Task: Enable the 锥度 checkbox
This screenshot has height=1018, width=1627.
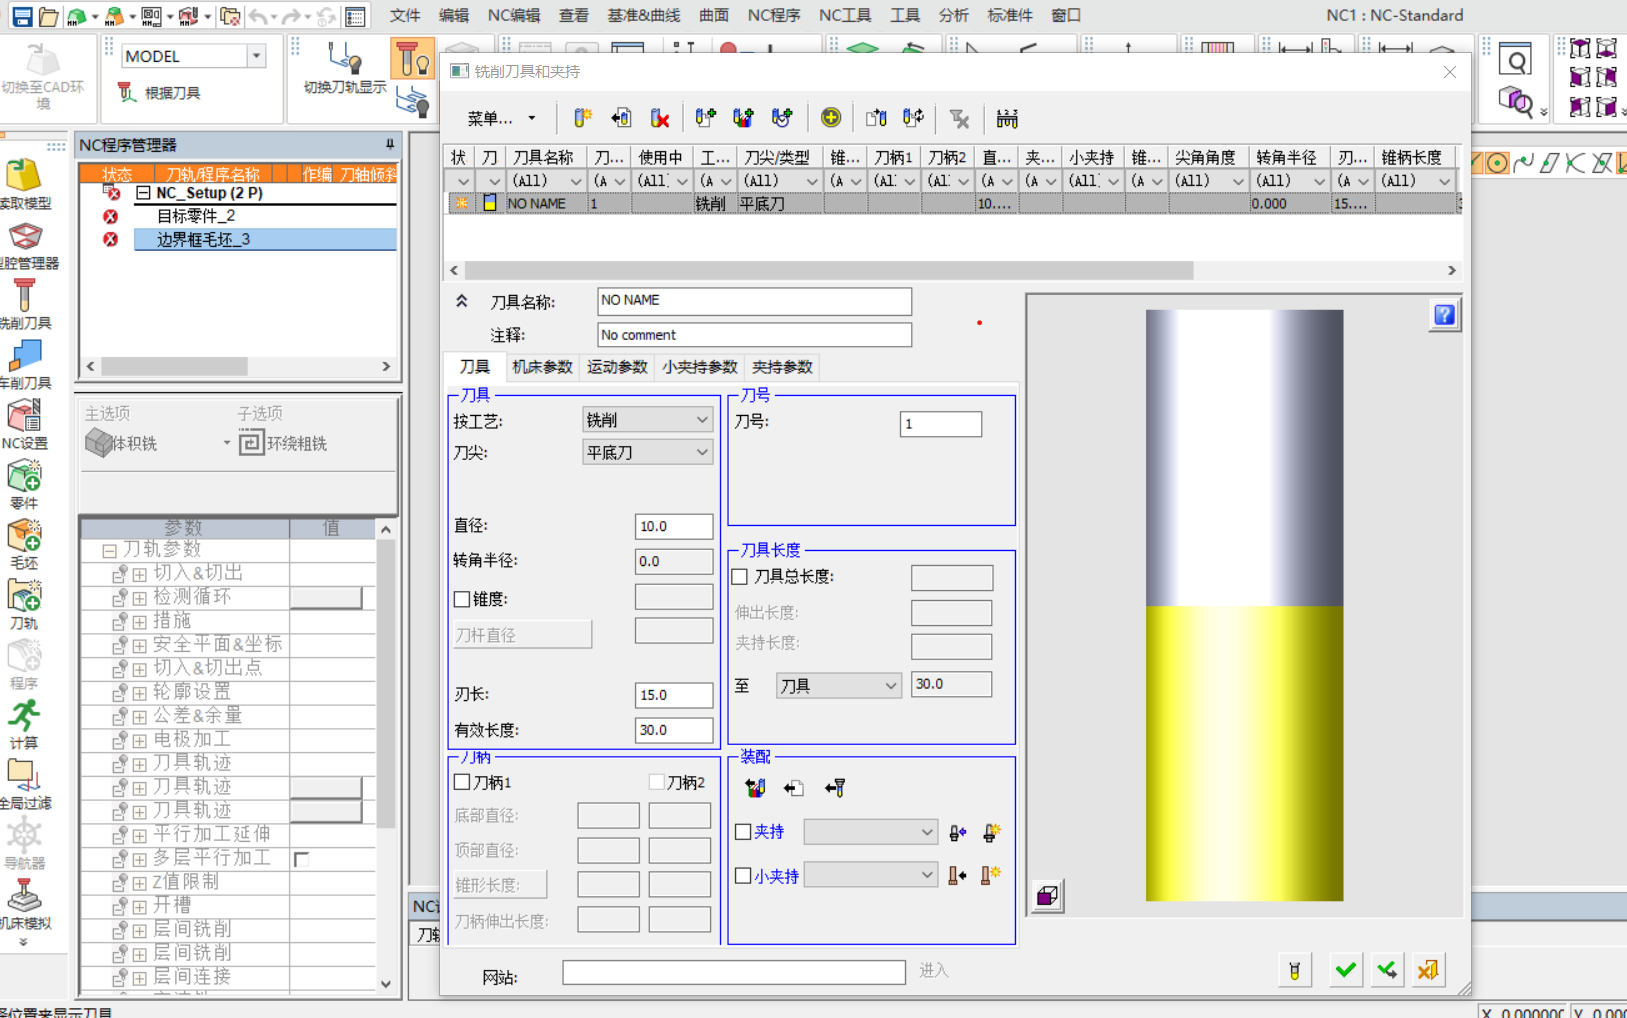Action: point(462,599)
